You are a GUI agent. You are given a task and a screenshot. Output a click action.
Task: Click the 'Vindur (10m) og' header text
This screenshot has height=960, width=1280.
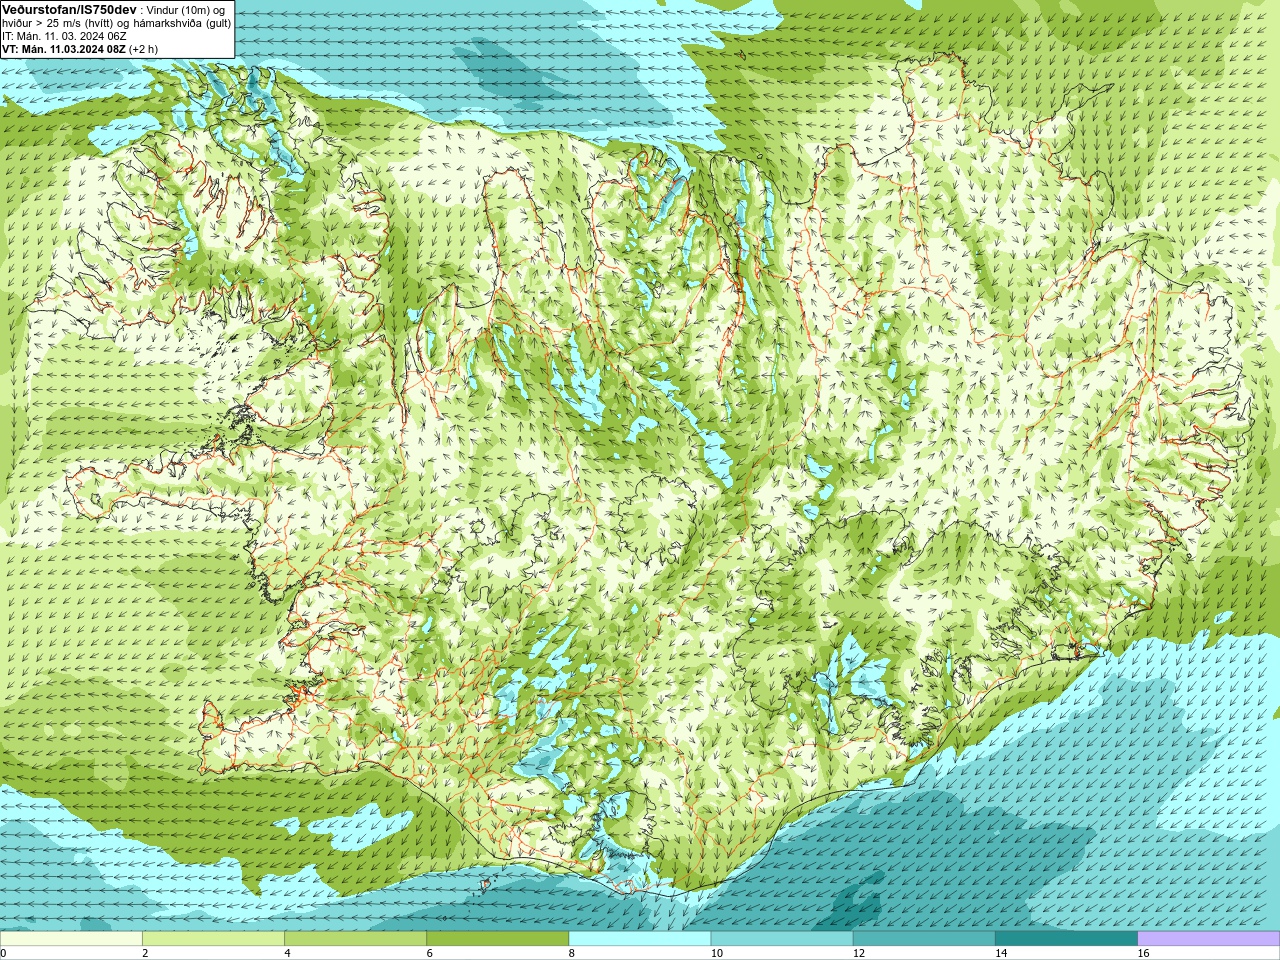pyautogui.click(x=186, y=10)
